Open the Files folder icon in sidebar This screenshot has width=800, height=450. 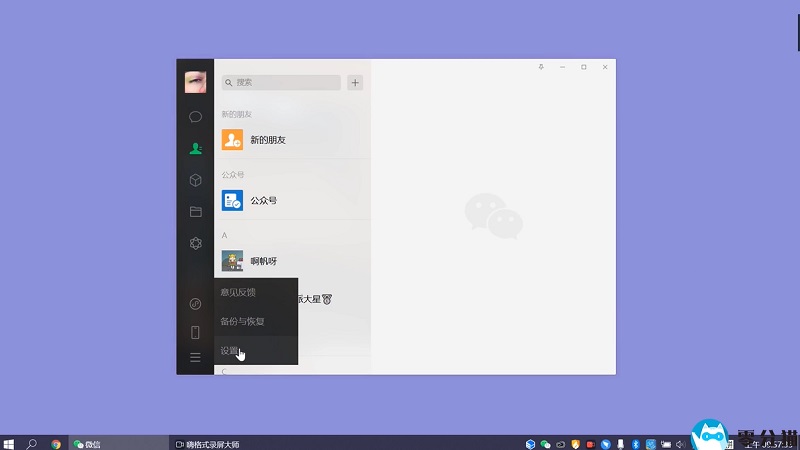point(195,212)
